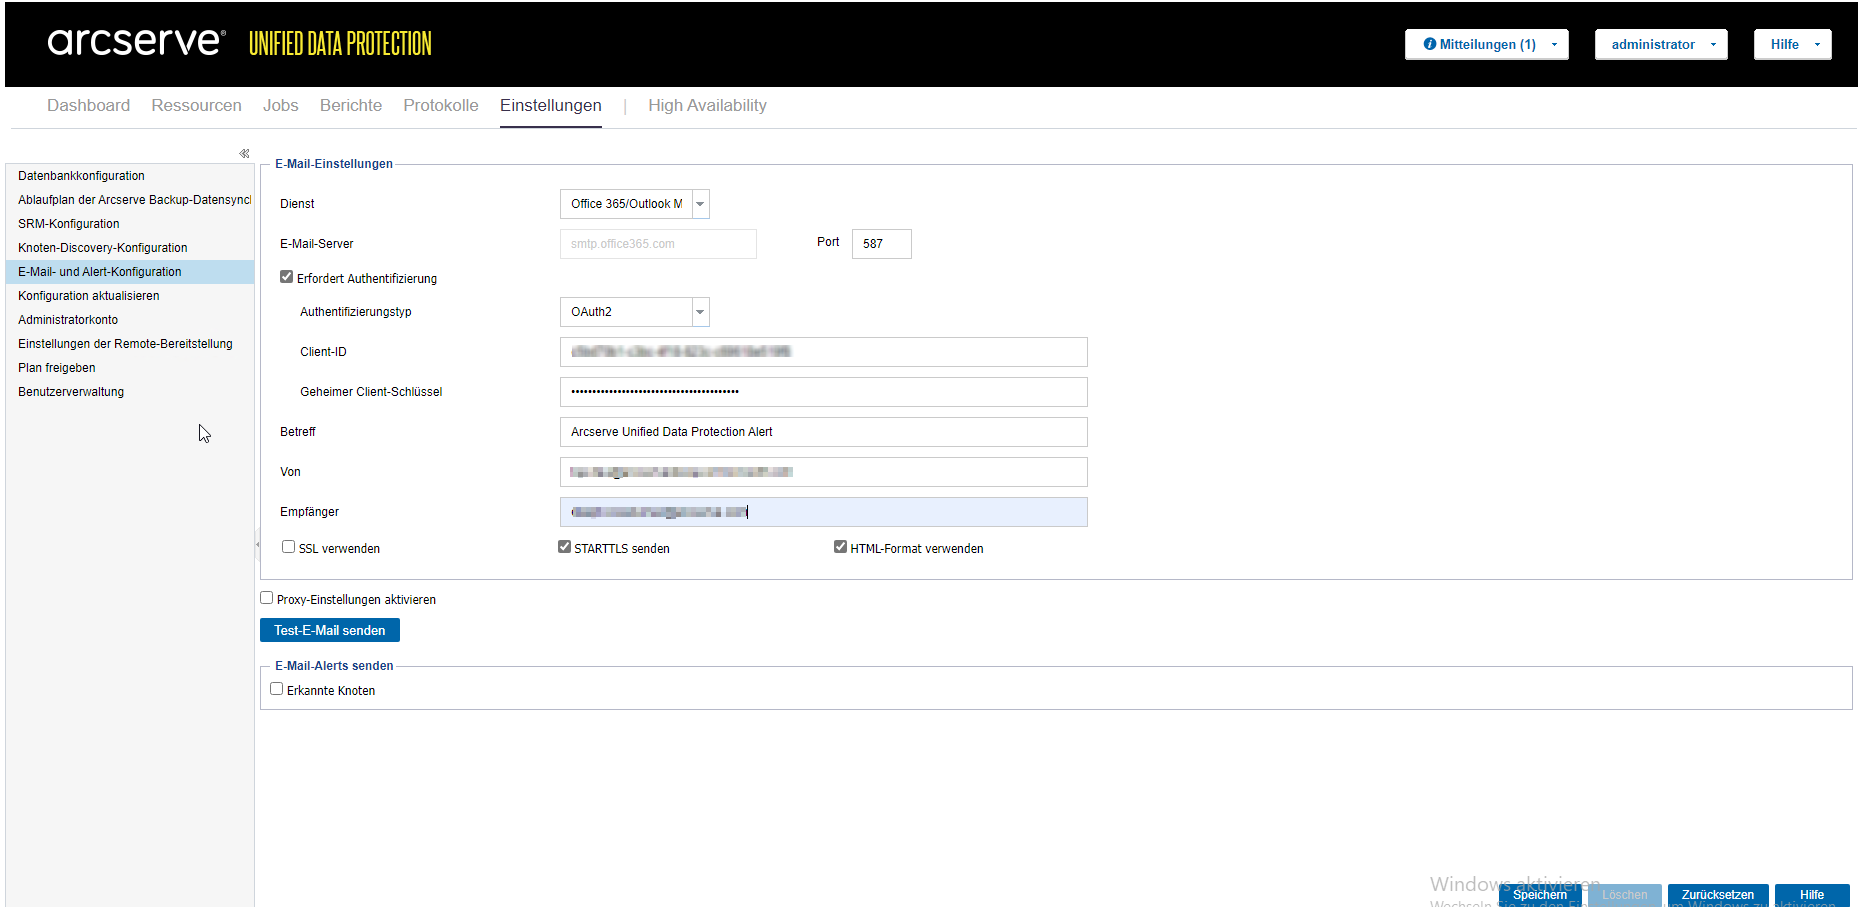1863x907 pixels.
Task: Open Einstellungen der Remote-Bereitstellung
Action: (x=130, y=344)
